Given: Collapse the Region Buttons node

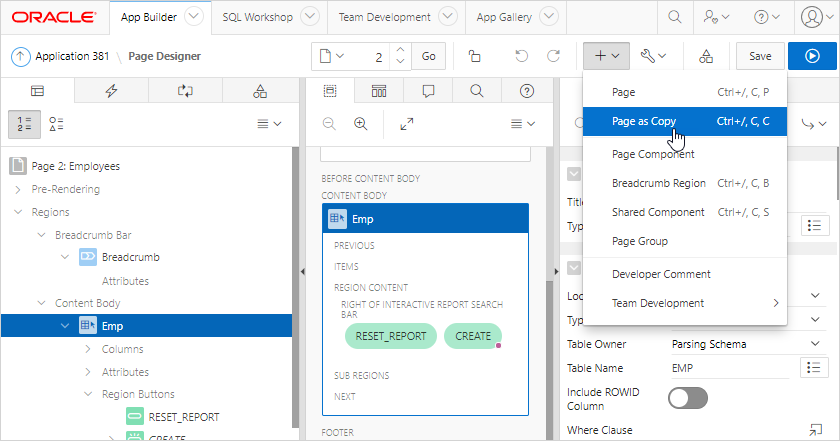Looking at the screenshot, I should click(88, 394).
